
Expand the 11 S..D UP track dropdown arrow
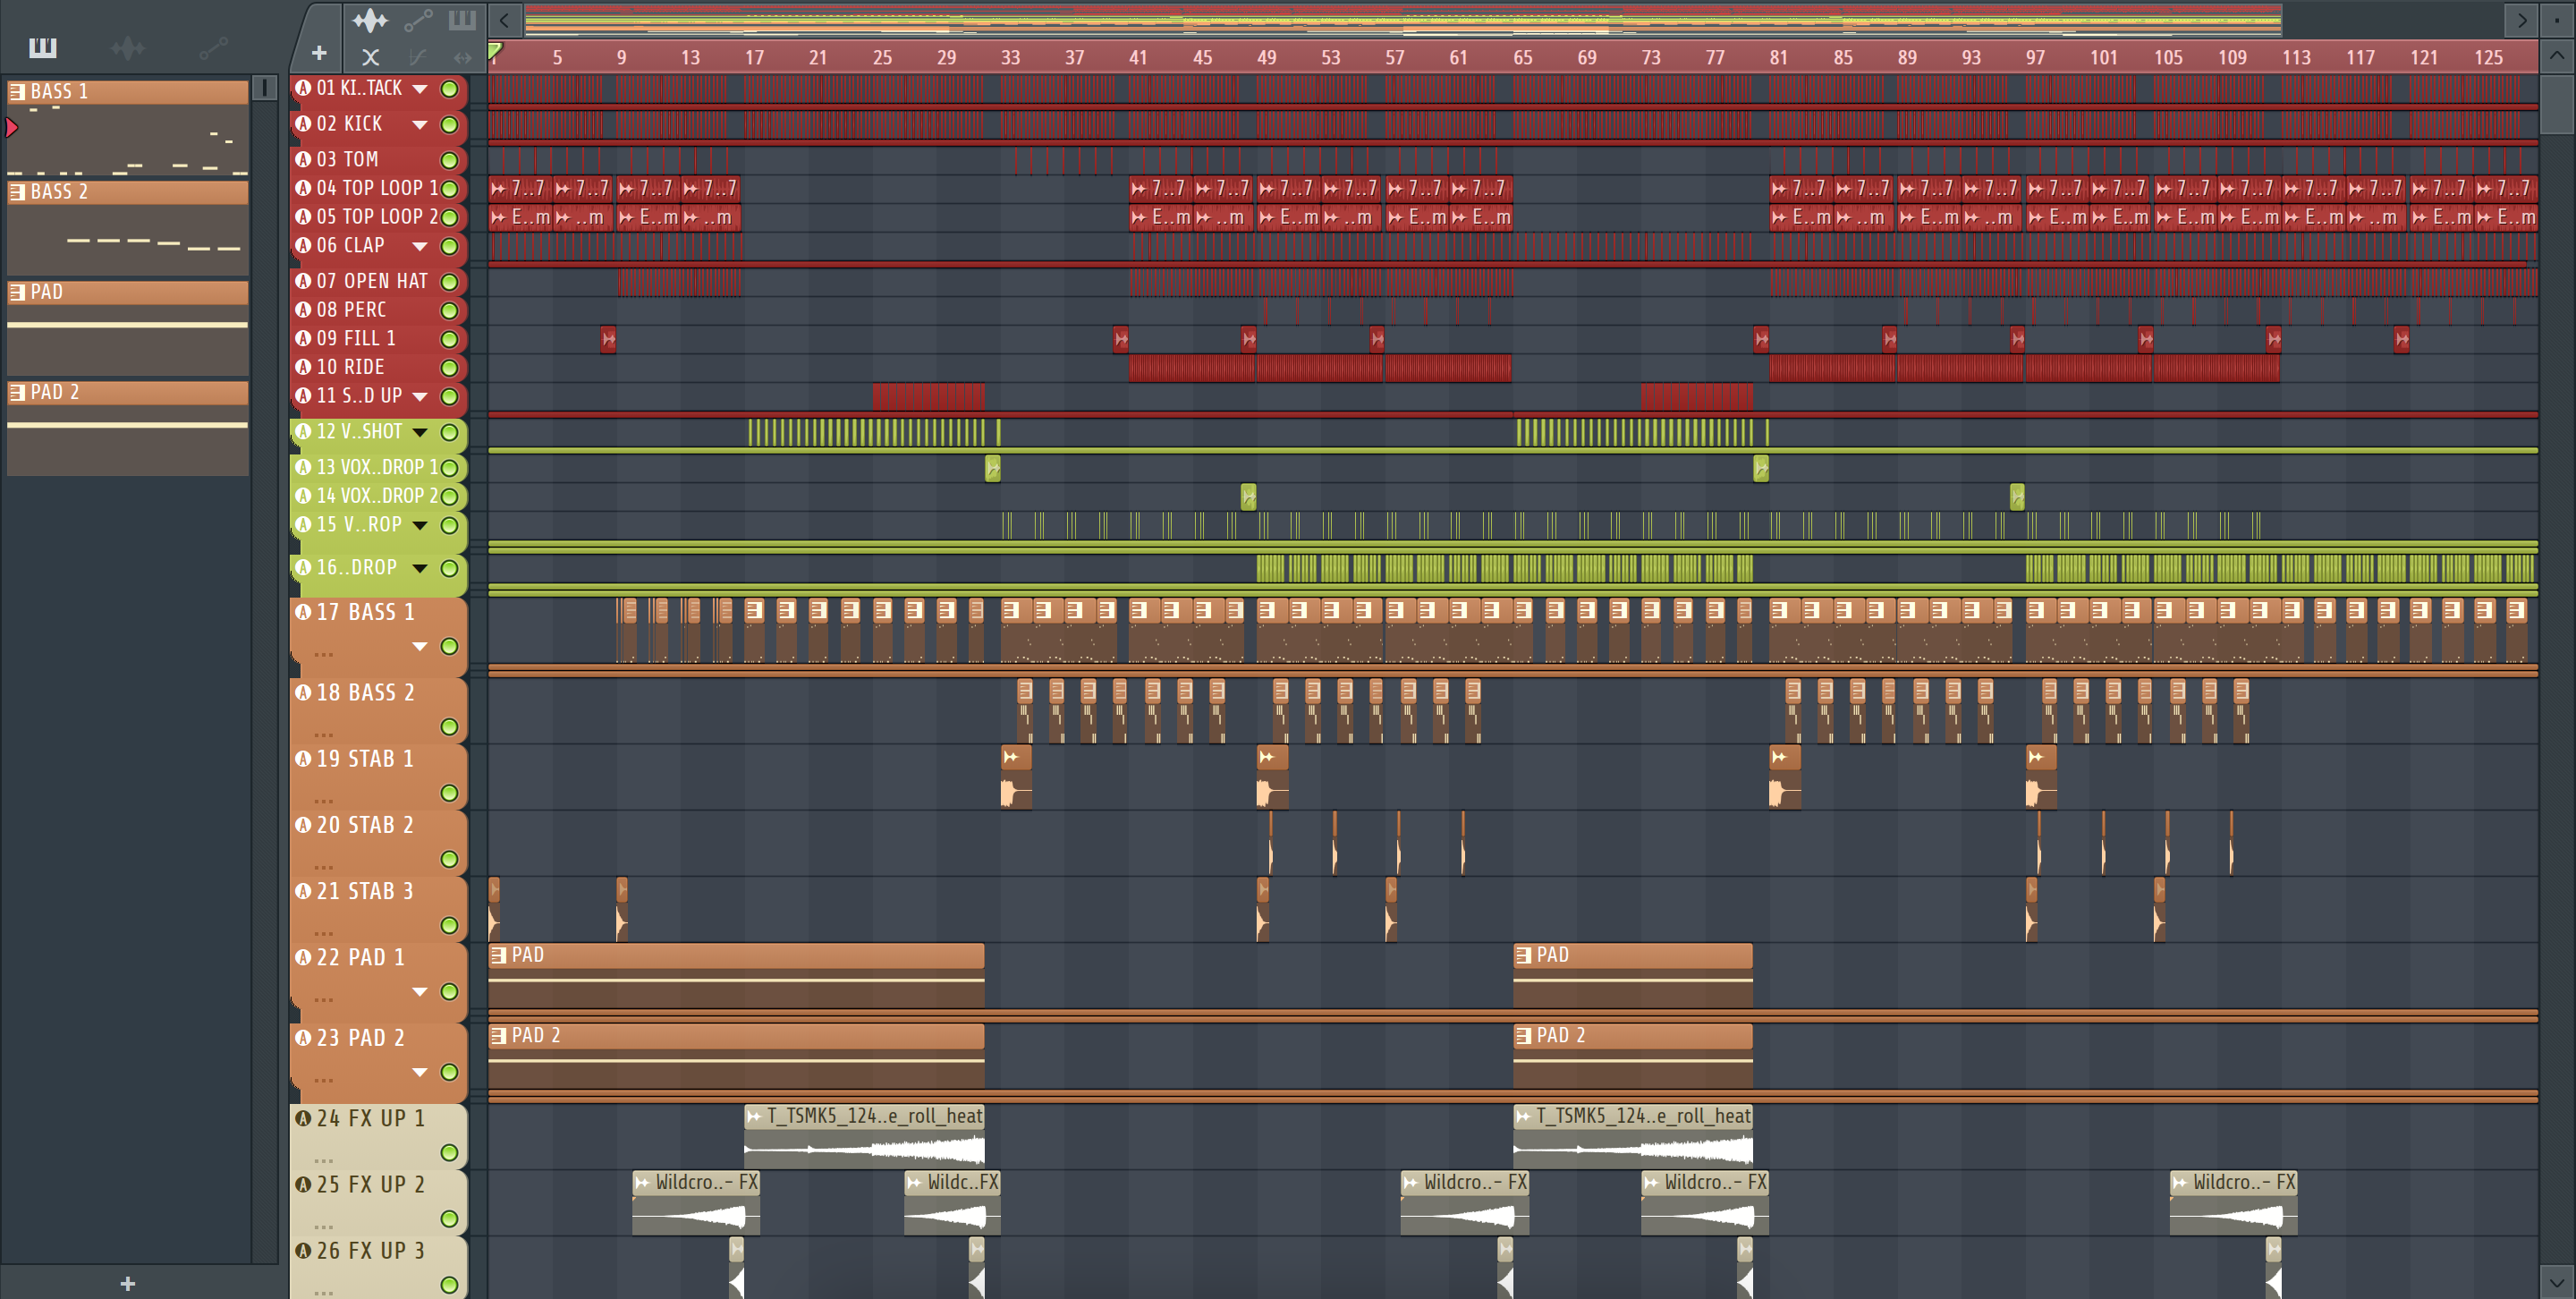(x=420, y=397)
